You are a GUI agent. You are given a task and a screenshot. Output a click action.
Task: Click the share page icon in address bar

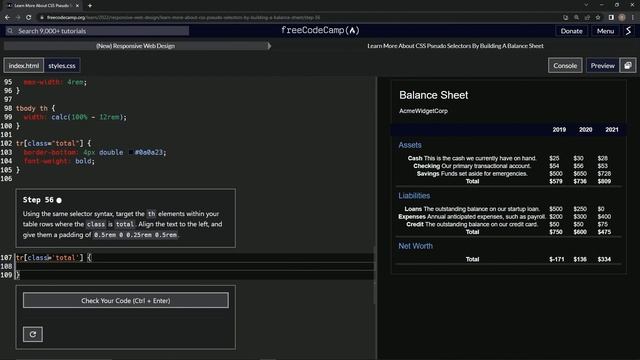[x=587, y=18]
